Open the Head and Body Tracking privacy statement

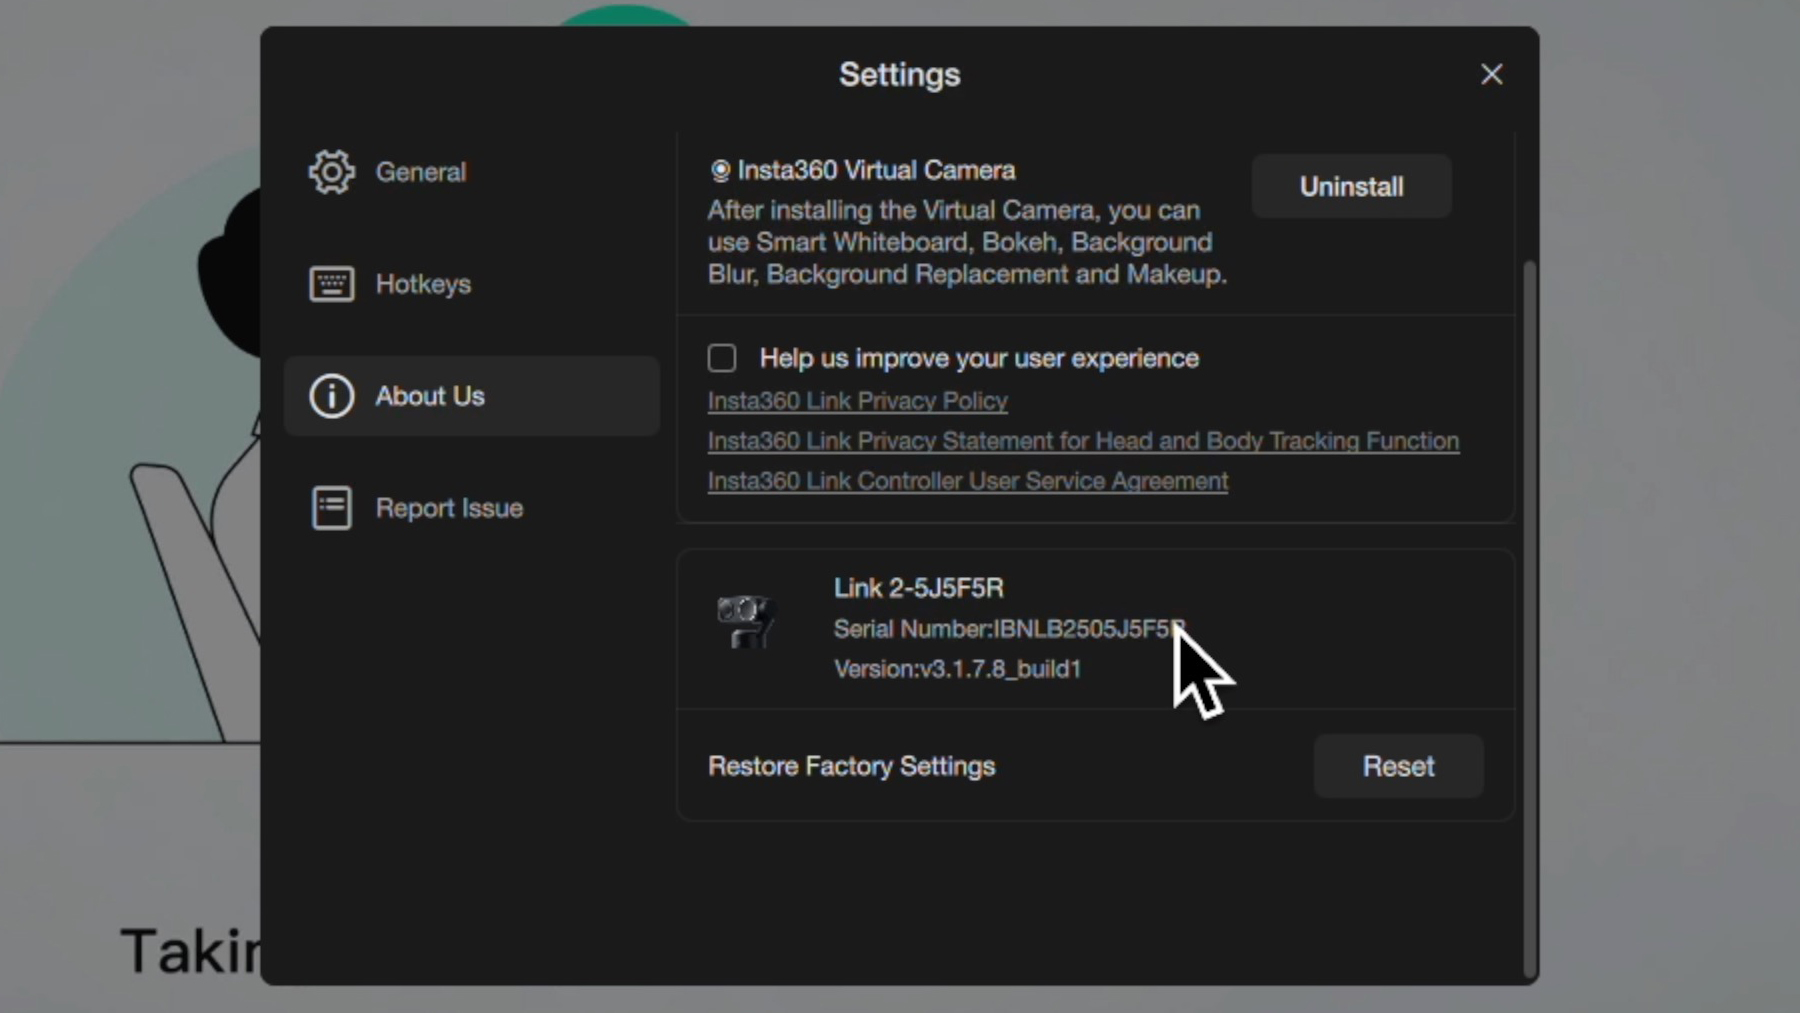[x=1083, y=441]
